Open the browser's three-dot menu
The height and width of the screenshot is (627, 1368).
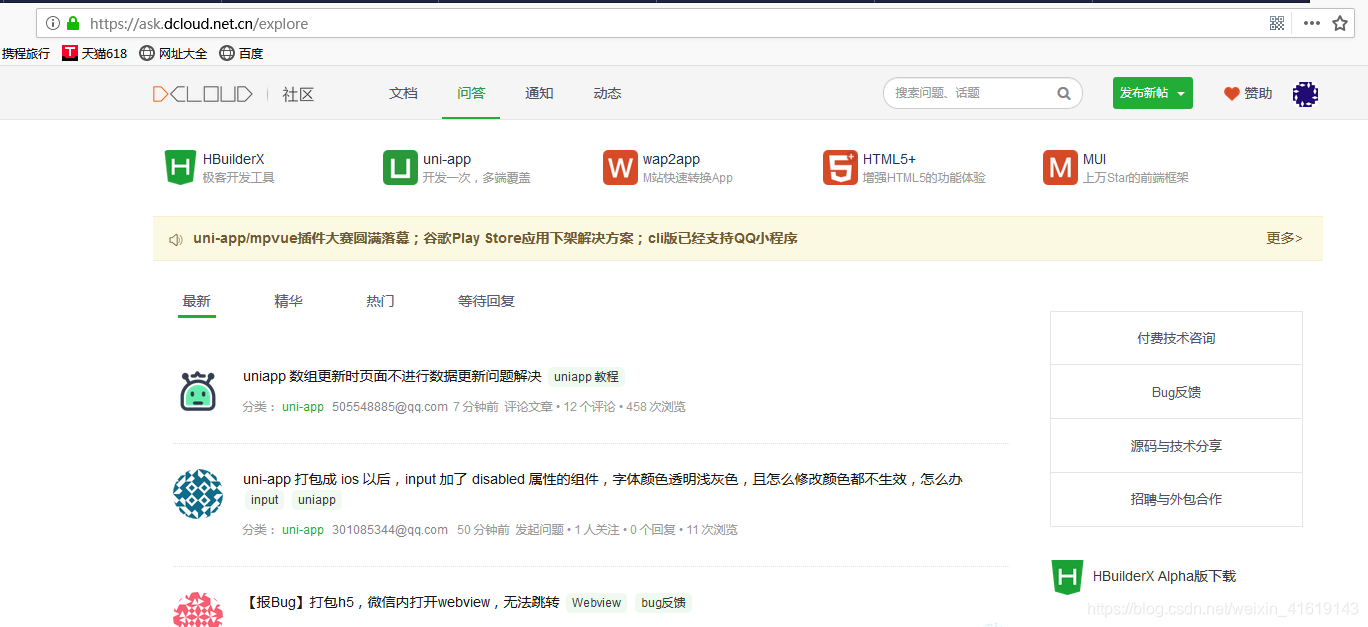[x=1311, y=22]
